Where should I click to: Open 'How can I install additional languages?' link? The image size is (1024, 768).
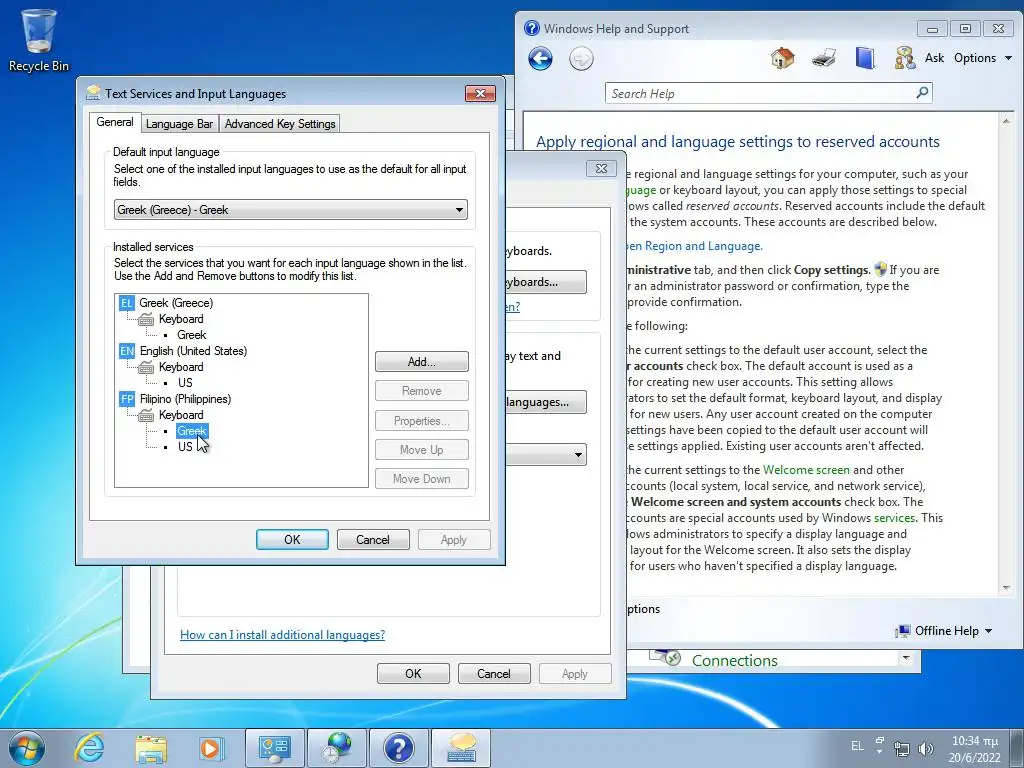[282, 635]
